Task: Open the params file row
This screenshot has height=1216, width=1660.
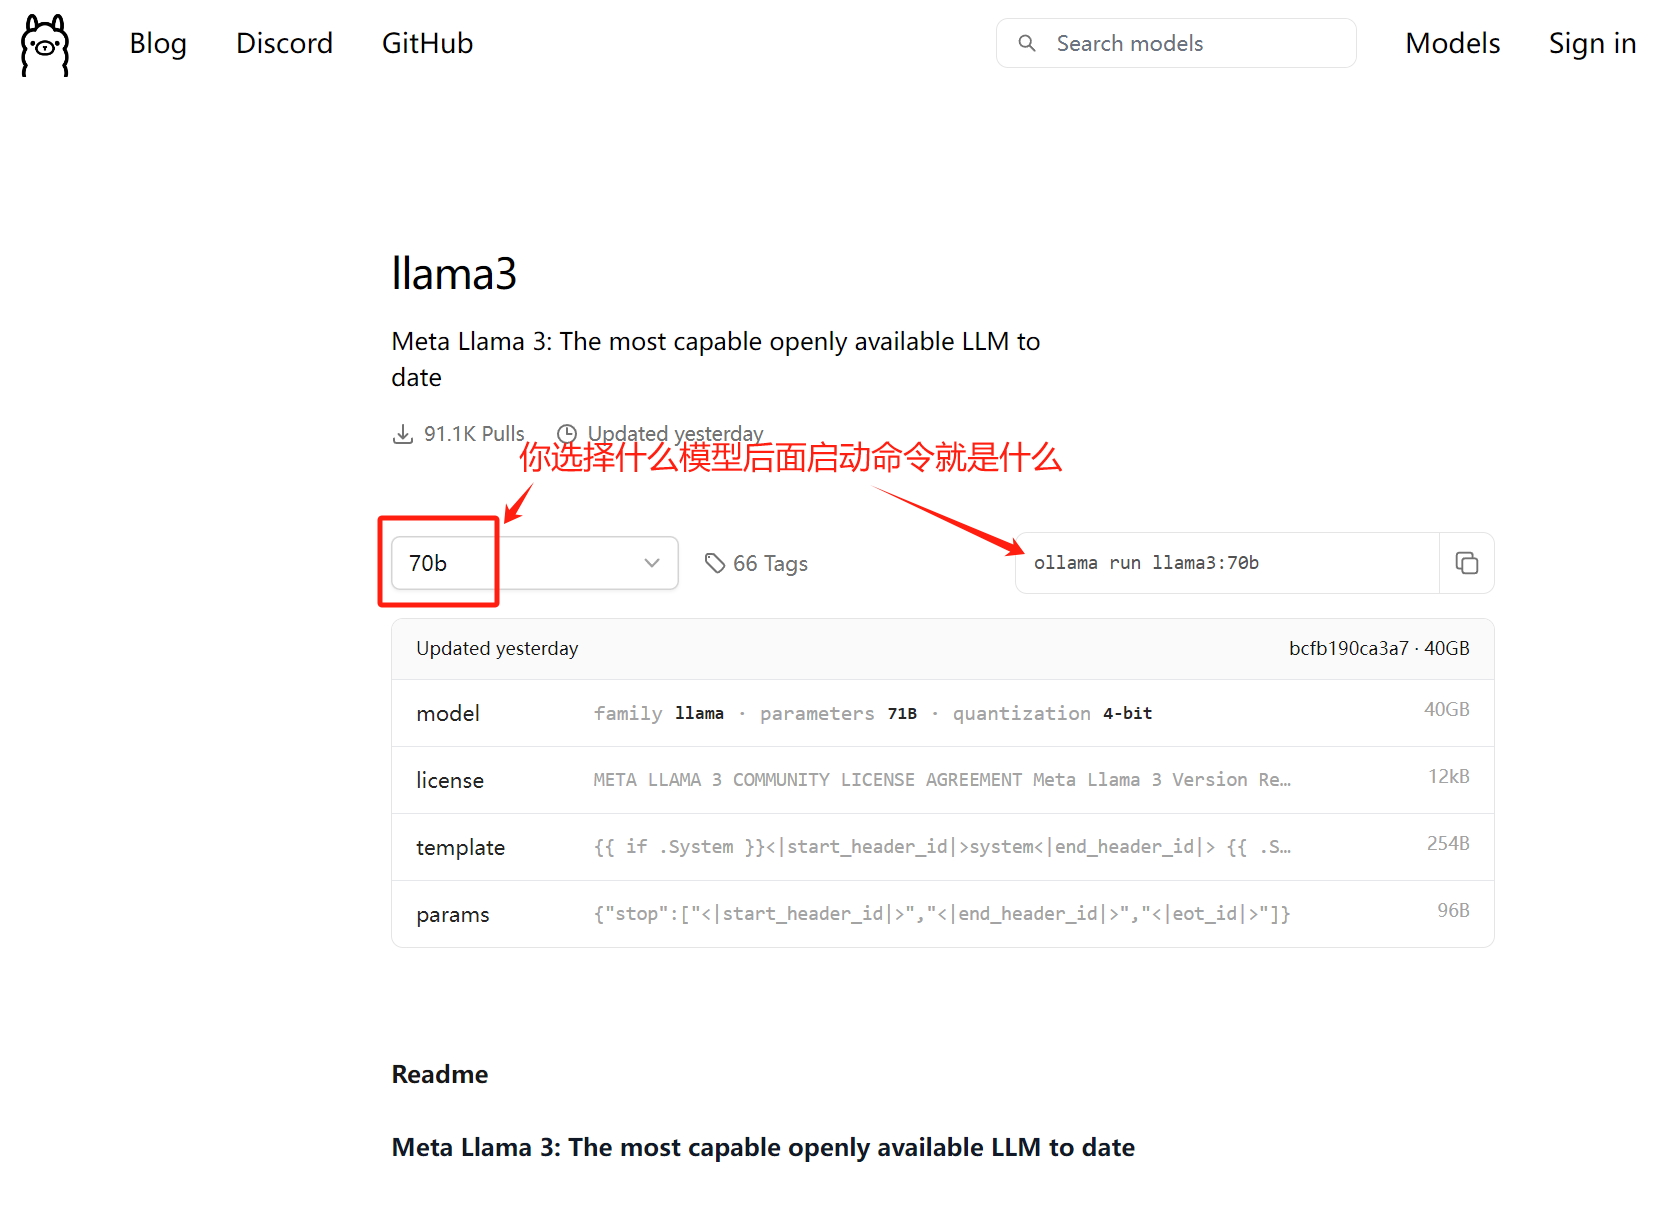Action: point(942,914)
